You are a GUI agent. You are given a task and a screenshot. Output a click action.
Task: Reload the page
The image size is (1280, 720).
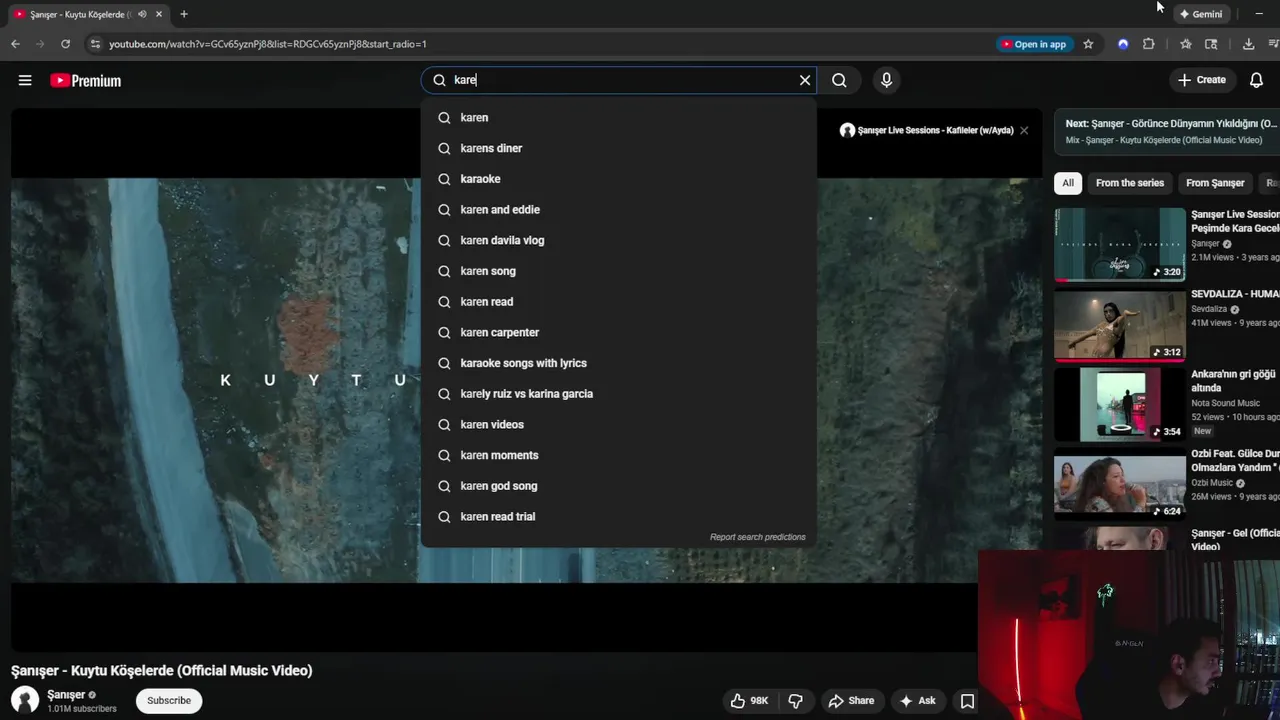point(65,44)
